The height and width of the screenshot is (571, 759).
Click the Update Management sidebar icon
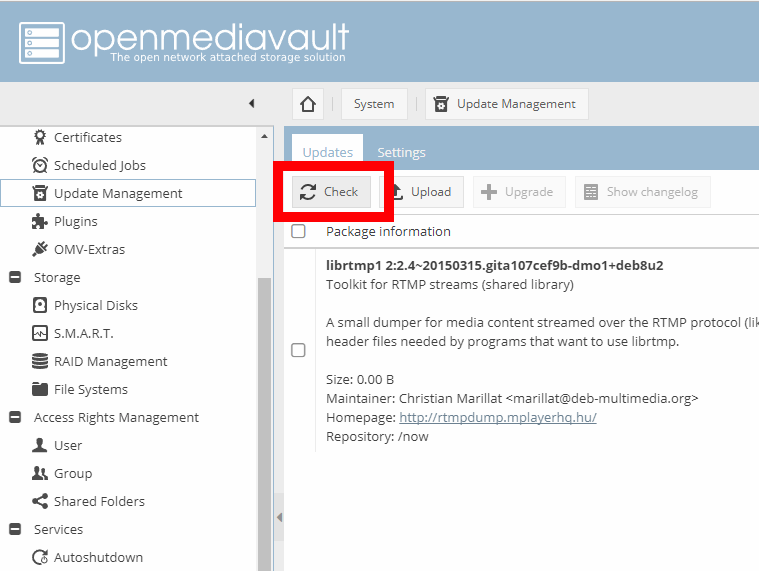click(x=40, y=193)
